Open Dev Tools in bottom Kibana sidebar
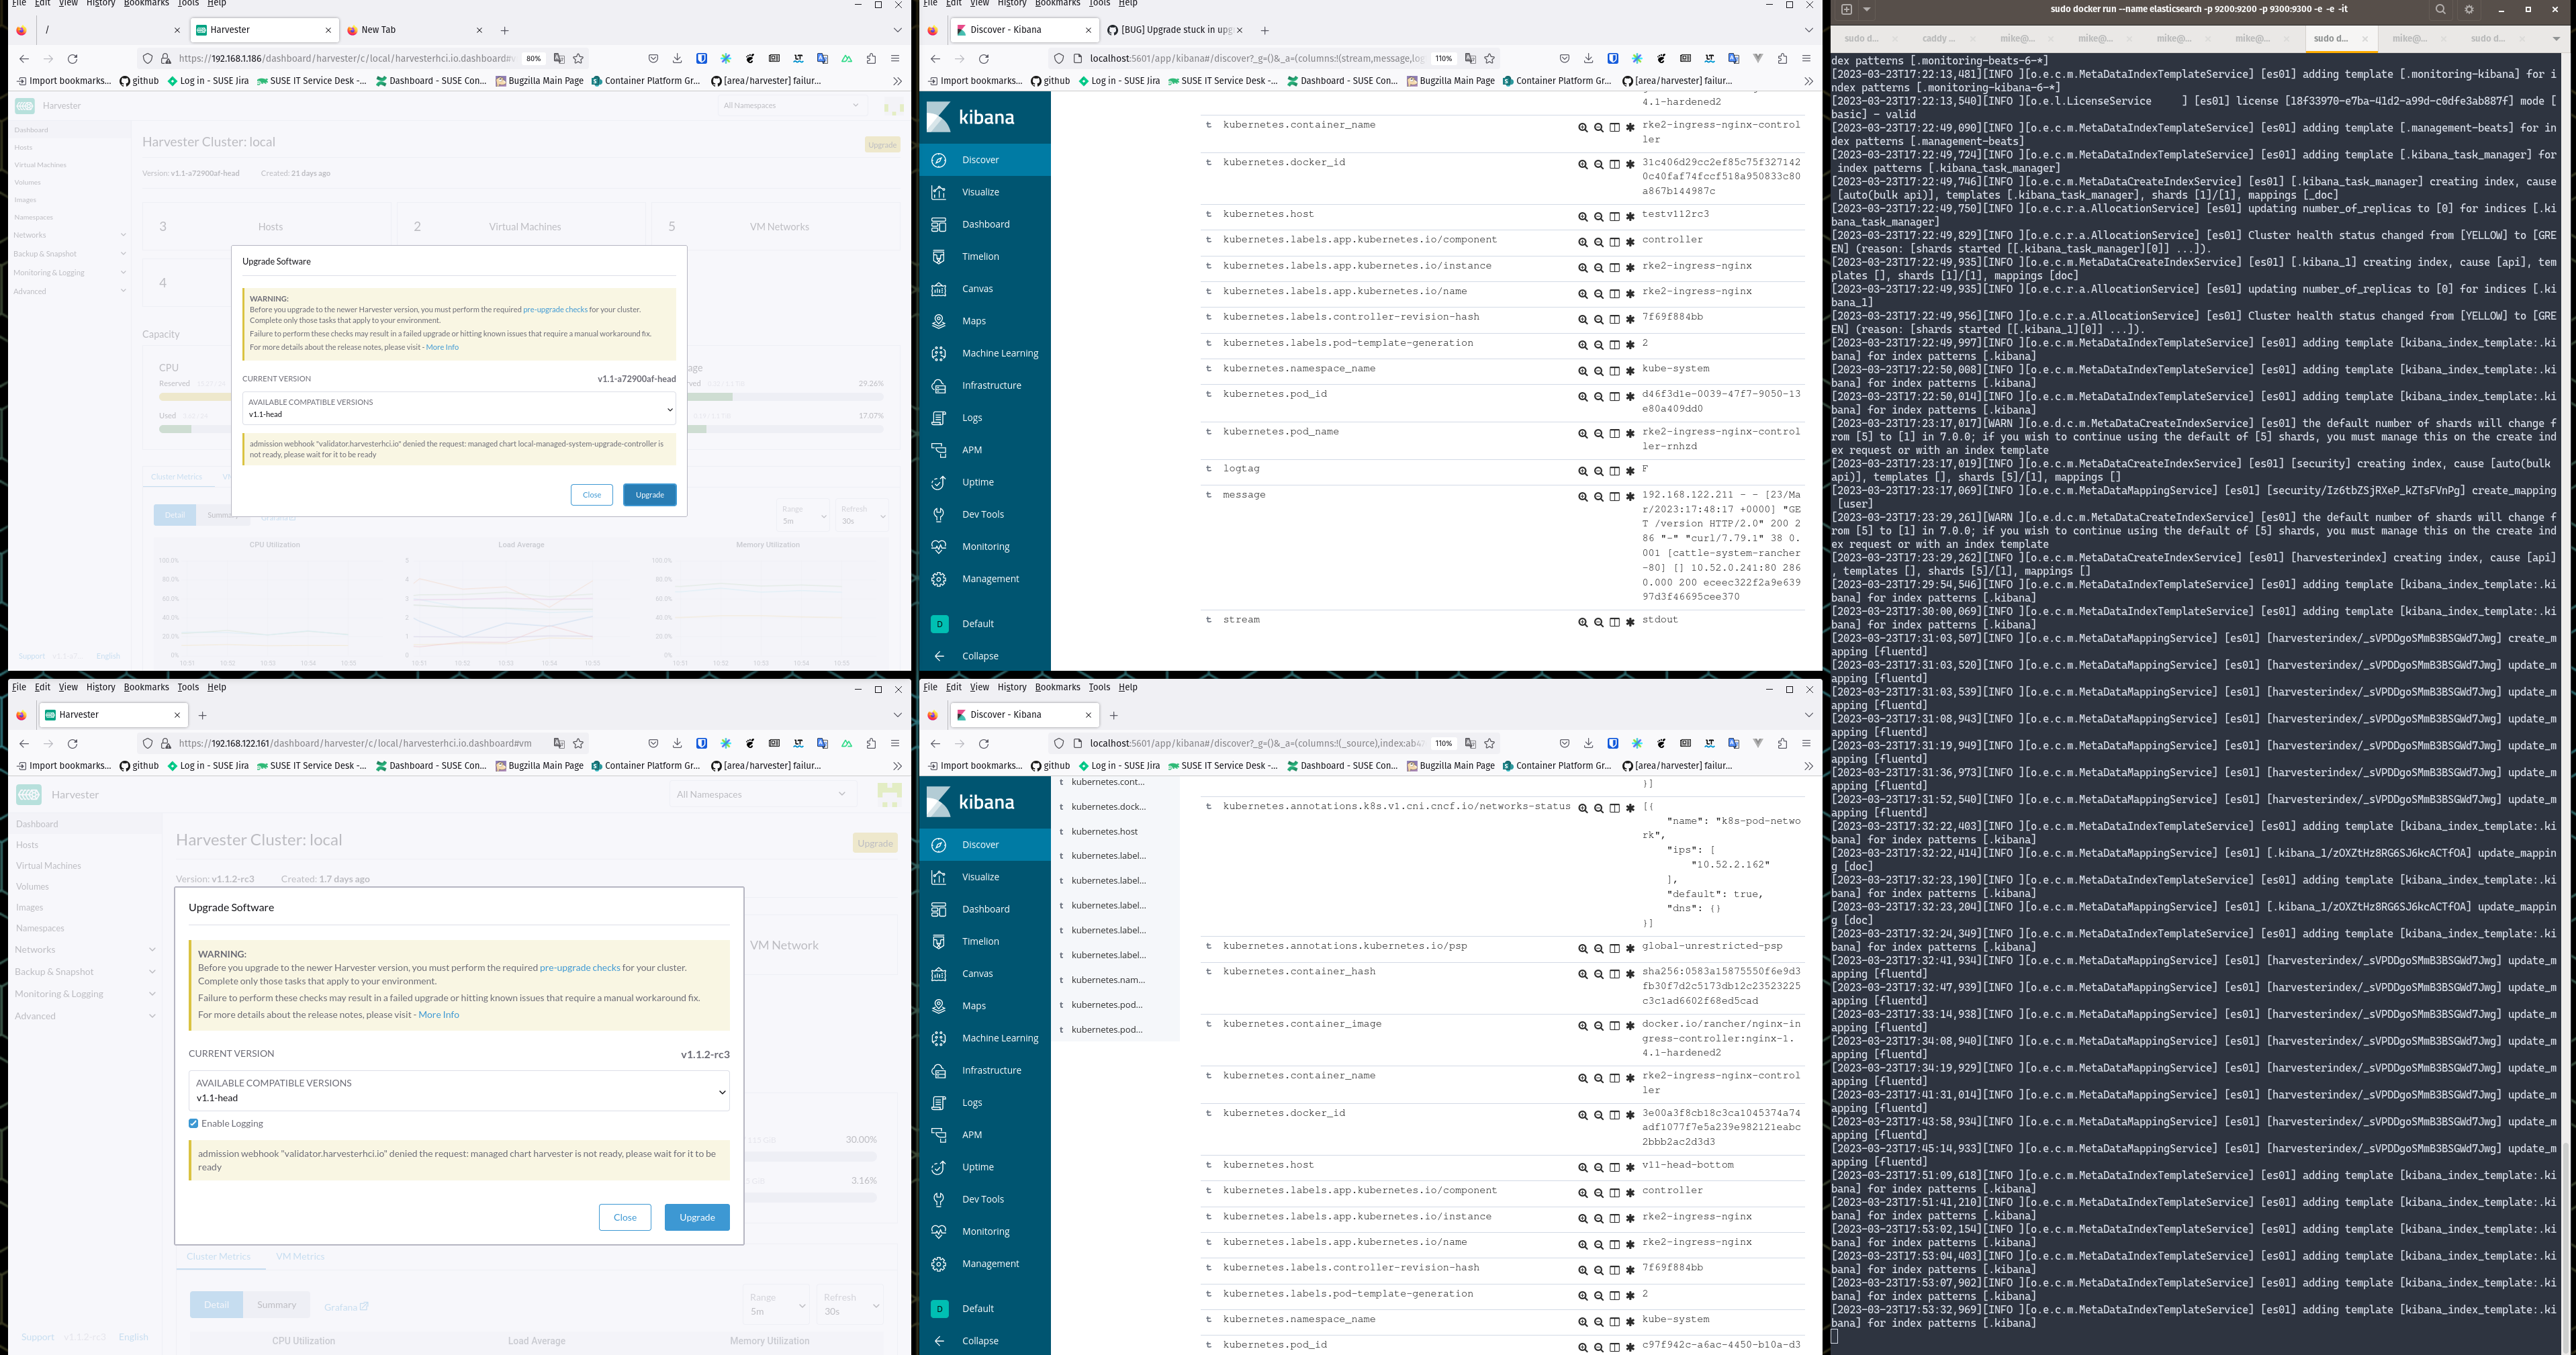The height and width of the screenshot is (1355, 2576). 982,1199
